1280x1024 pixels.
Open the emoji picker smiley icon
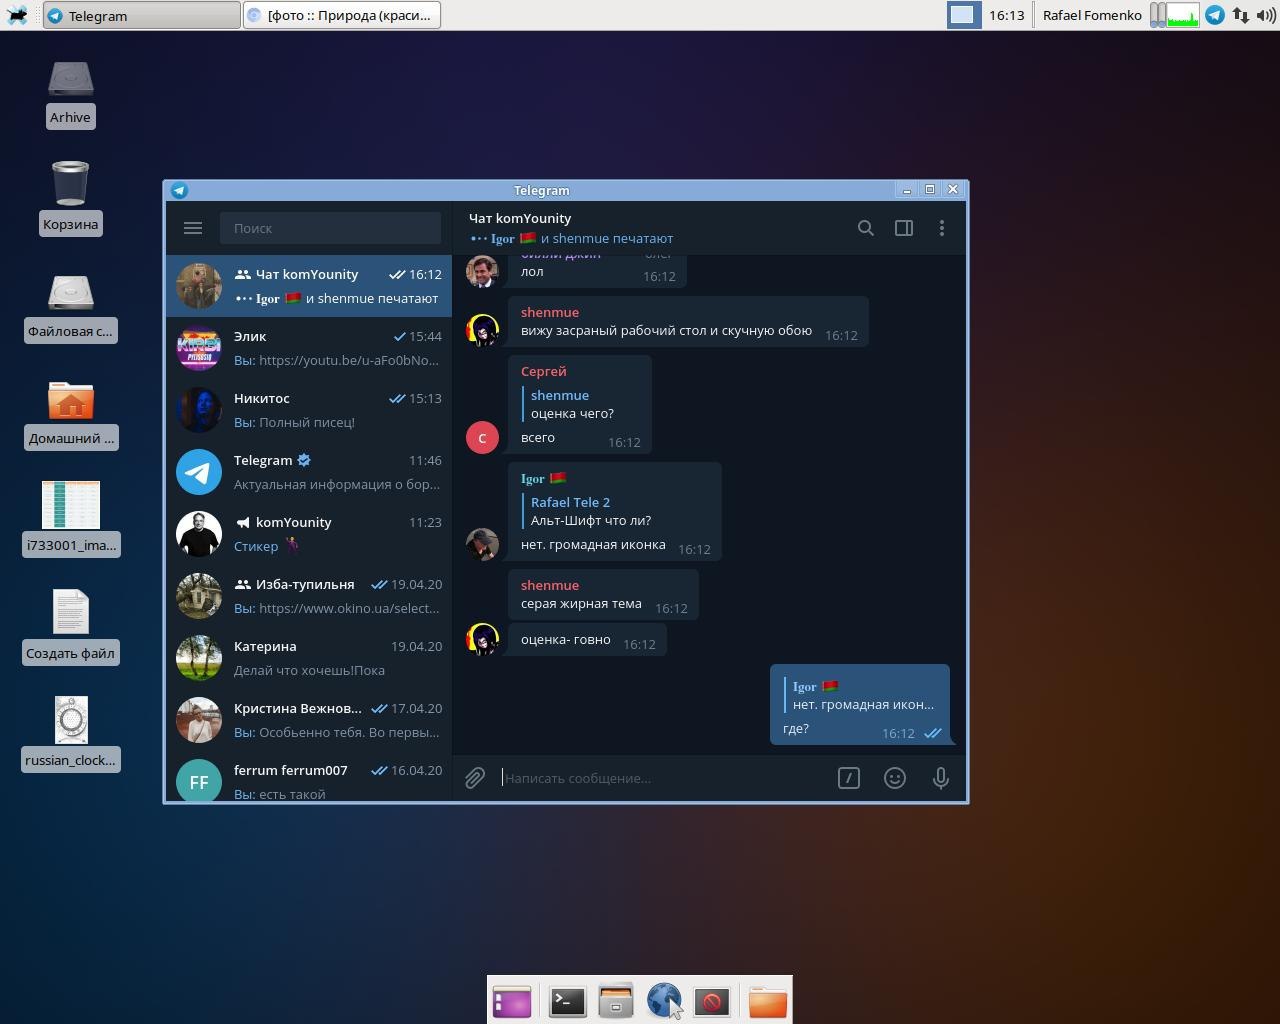tap(895, 778)
